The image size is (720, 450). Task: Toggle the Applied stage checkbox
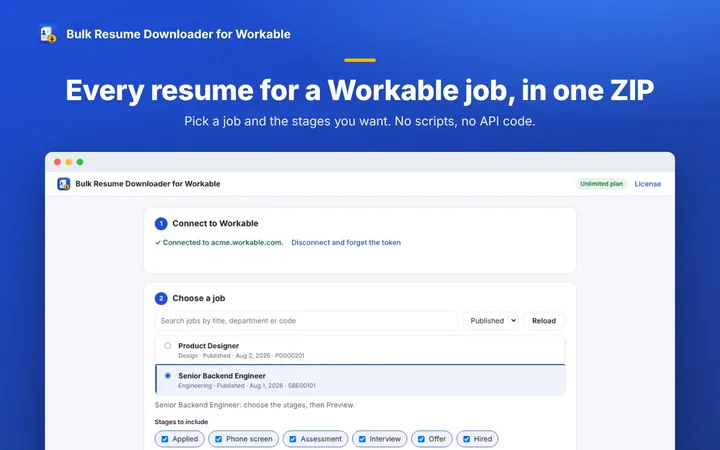coord(165,439)
